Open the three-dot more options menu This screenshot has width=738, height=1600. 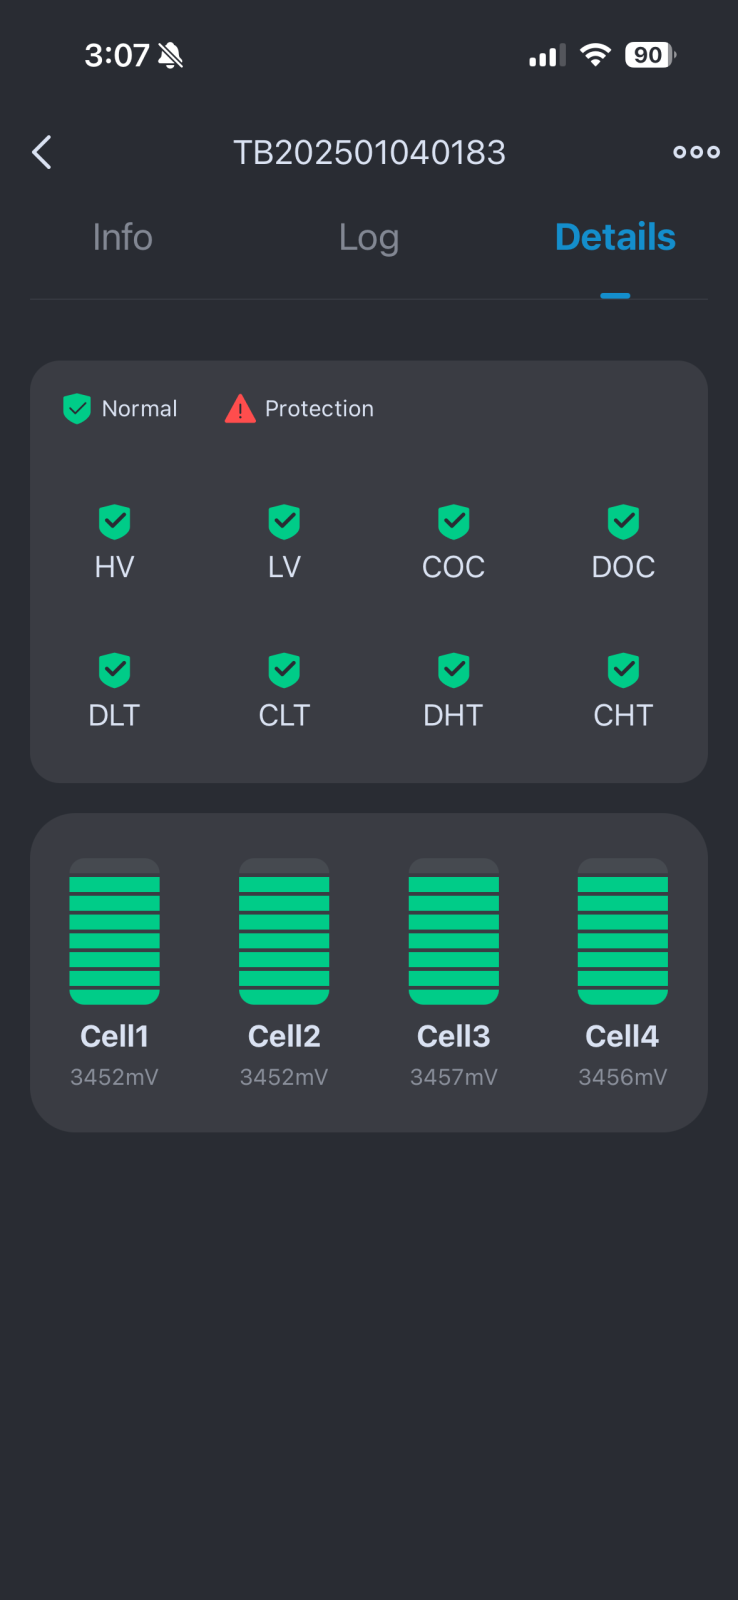click(696, 152)
